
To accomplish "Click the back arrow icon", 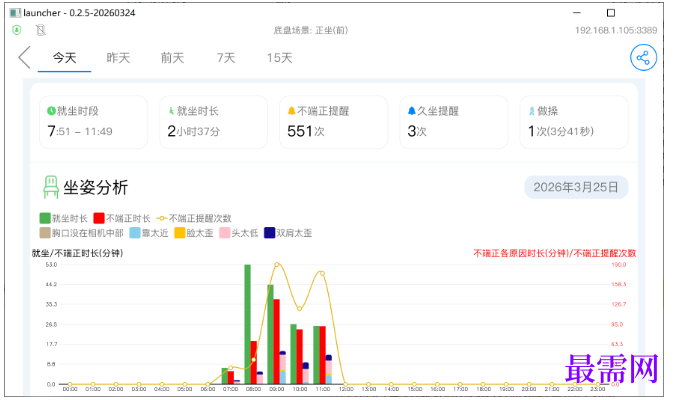I will coord(24,57).
